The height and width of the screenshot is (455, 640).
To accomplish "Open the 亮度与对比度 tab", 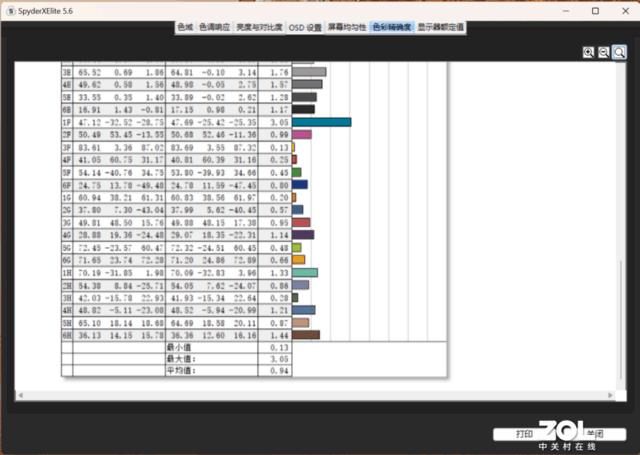I will point(259,27).
